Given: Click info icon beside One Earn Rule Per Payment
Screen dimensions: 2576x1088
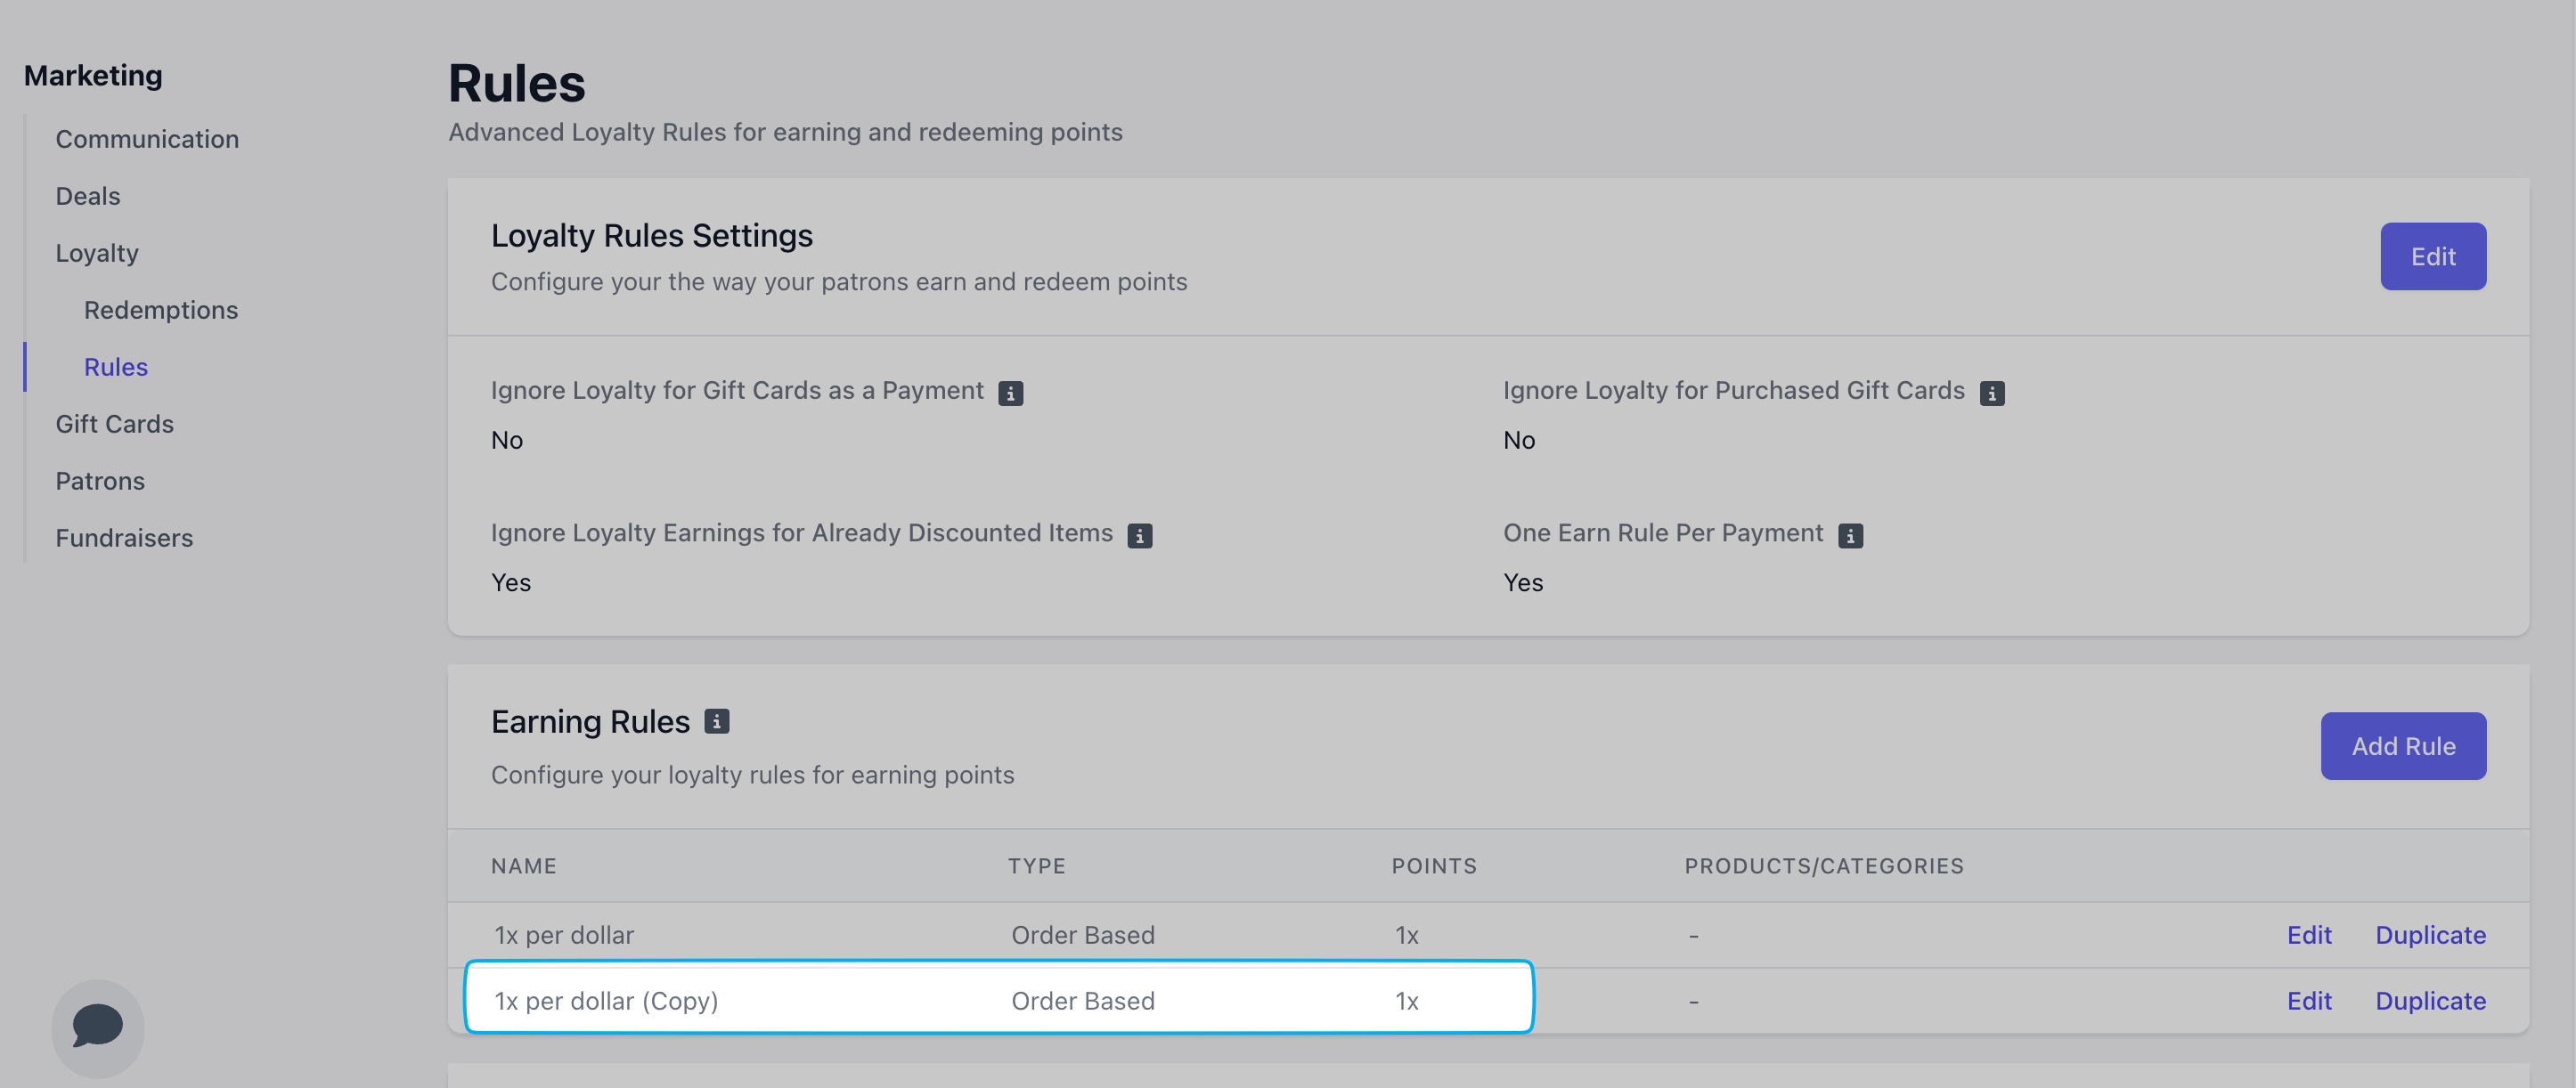Looking at the screenshot, I should pyautogui.click(x=1849, y=536).
